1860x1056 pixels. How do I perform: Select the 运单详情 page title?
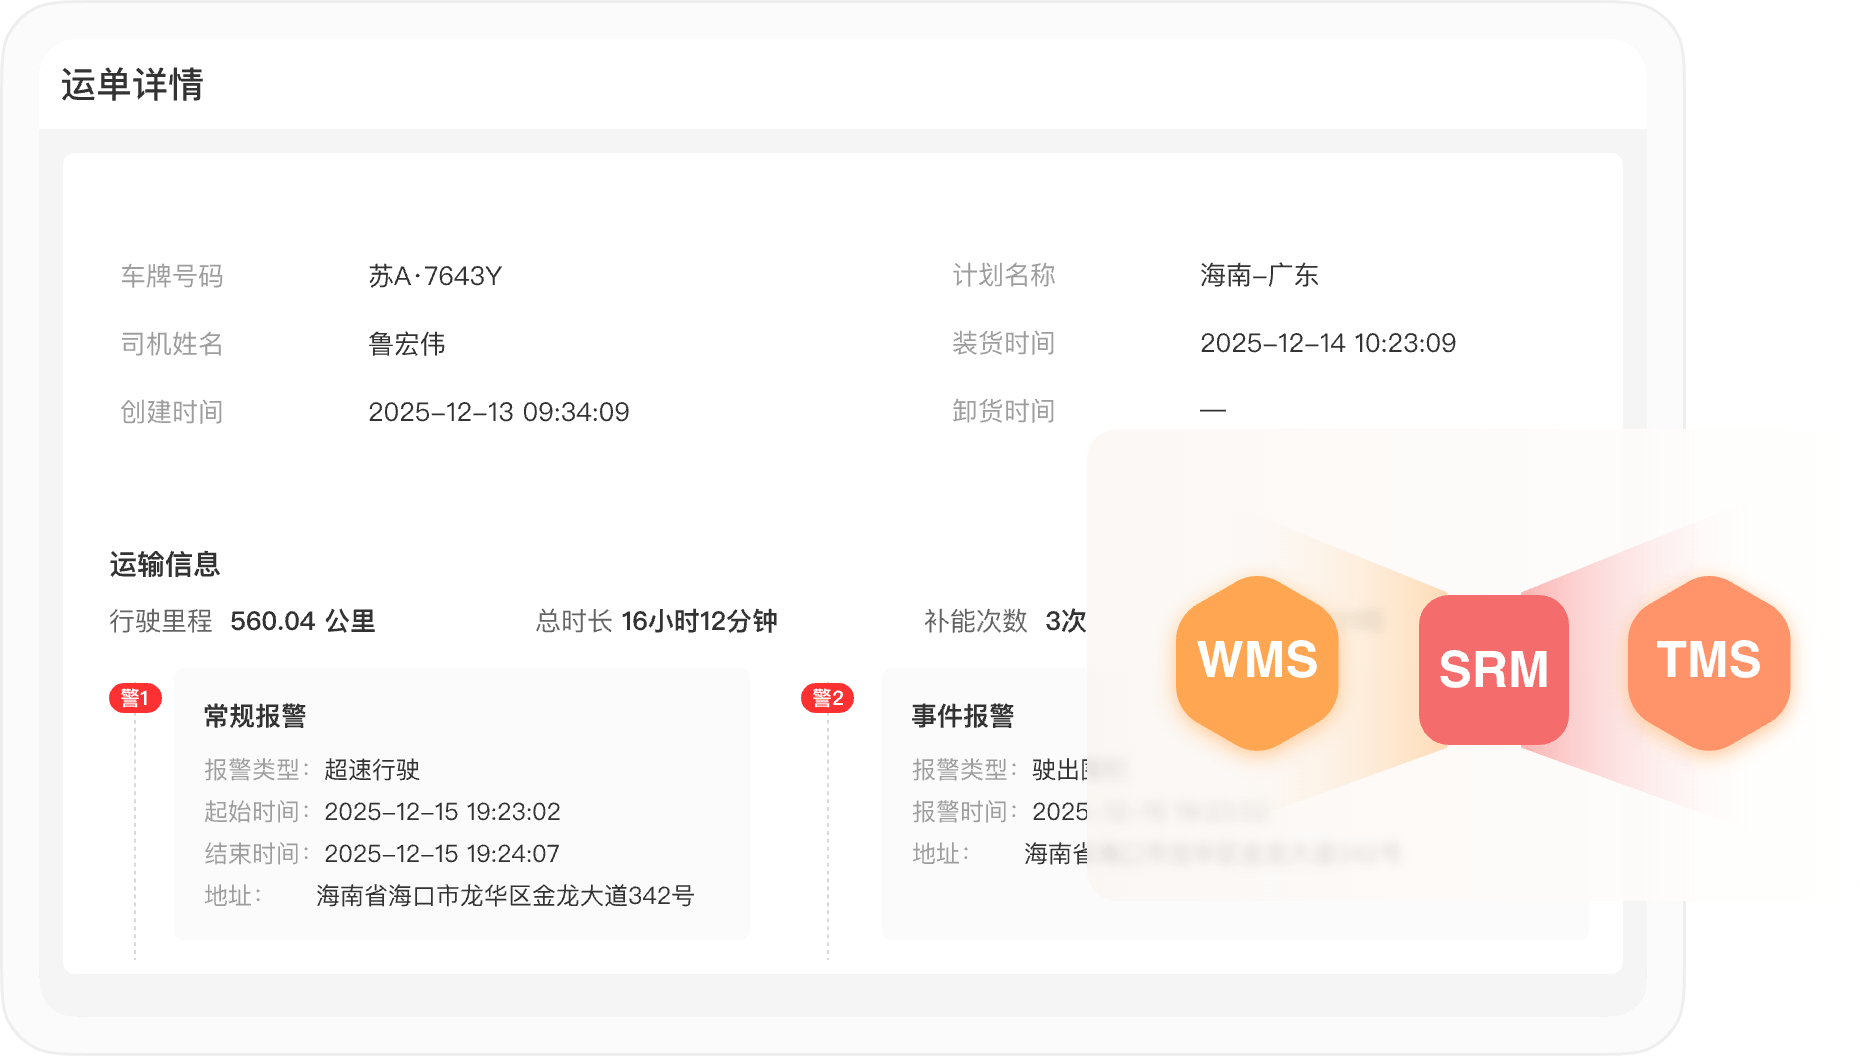click(x=132, y=85)
